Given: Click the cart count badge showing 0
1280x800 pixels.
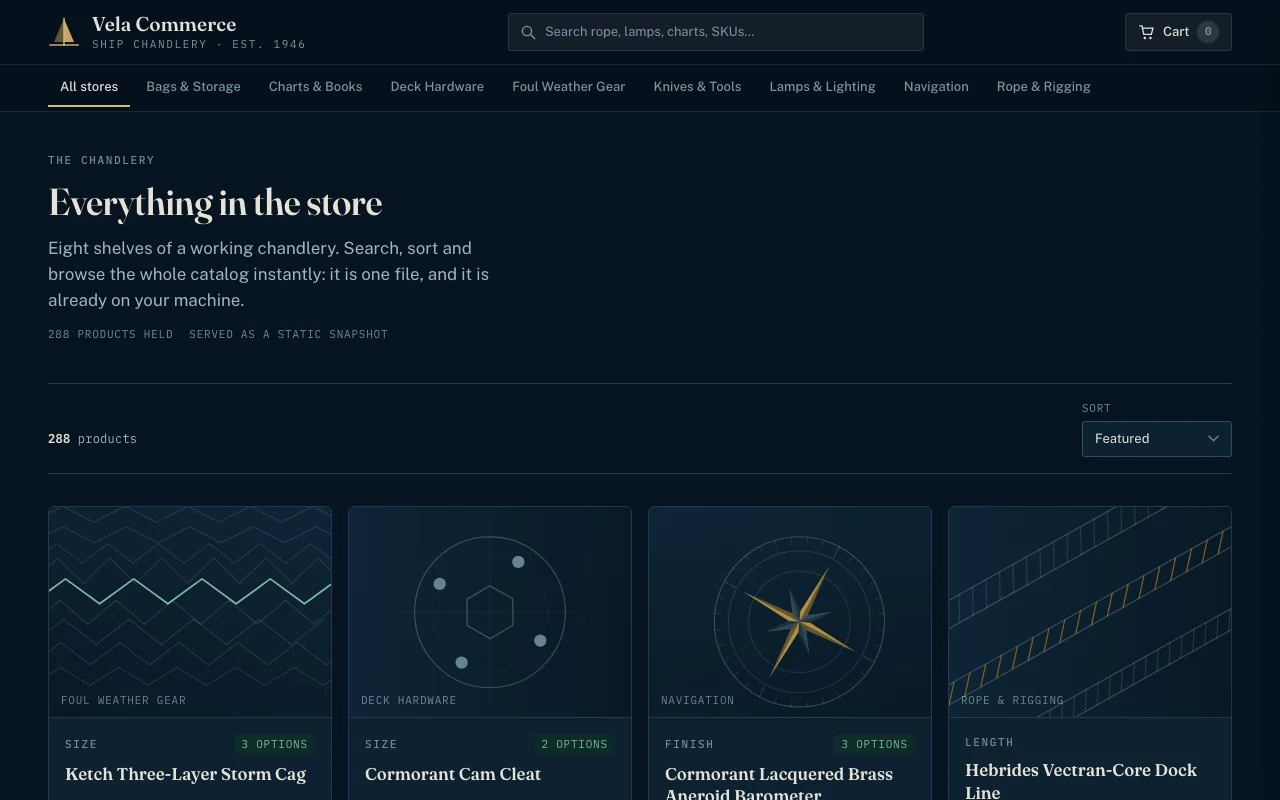Looking at the screenshot, I should tap(1208, 32).
